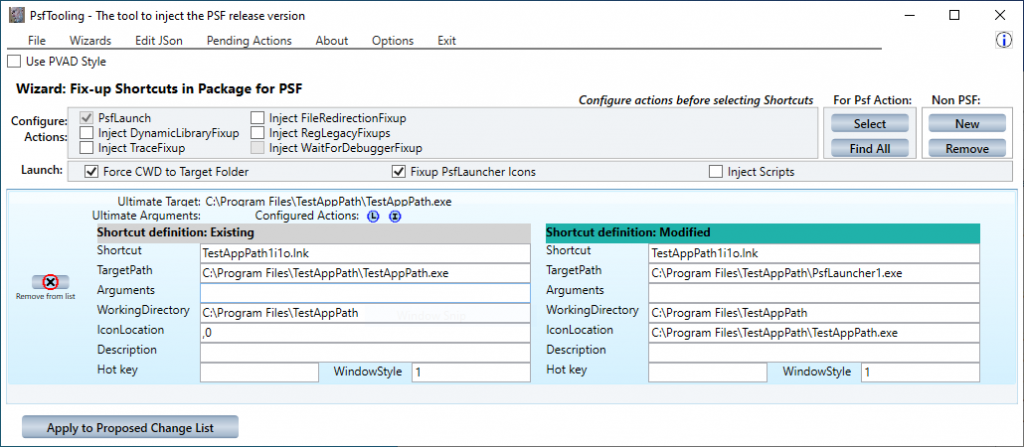Check Inject TraceFixup option
This screenshot has height=447, width=1024.
click(86, 148)
